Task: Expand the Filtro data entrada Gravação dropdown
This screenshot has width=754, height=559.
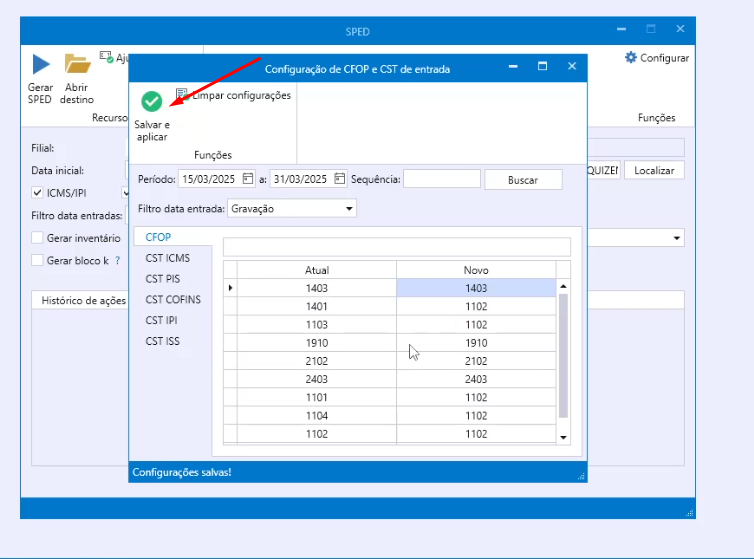Action: tap(349, 209)
